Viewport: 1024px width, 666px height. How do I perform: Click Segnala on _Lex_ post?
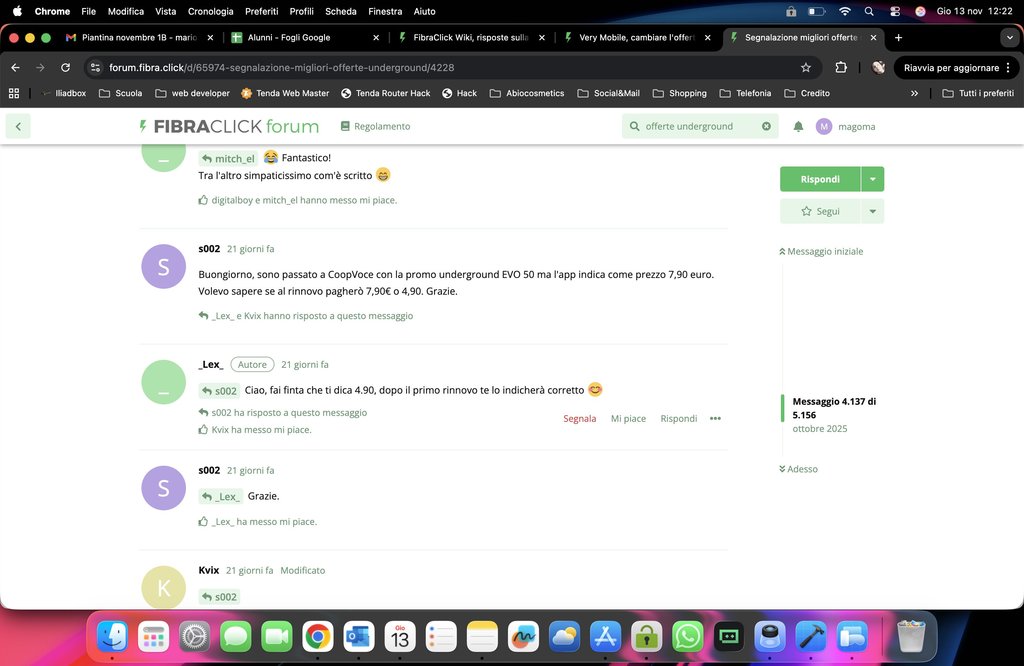tap(579, 419)
